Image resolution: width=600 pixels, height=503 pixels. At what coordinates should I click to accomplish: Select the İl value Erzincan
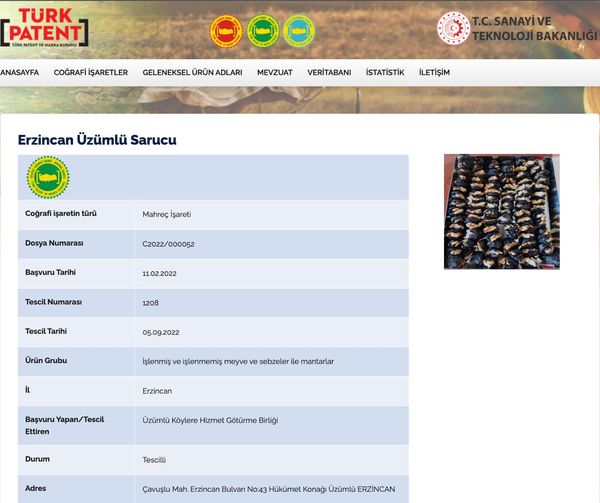[157, 391]
